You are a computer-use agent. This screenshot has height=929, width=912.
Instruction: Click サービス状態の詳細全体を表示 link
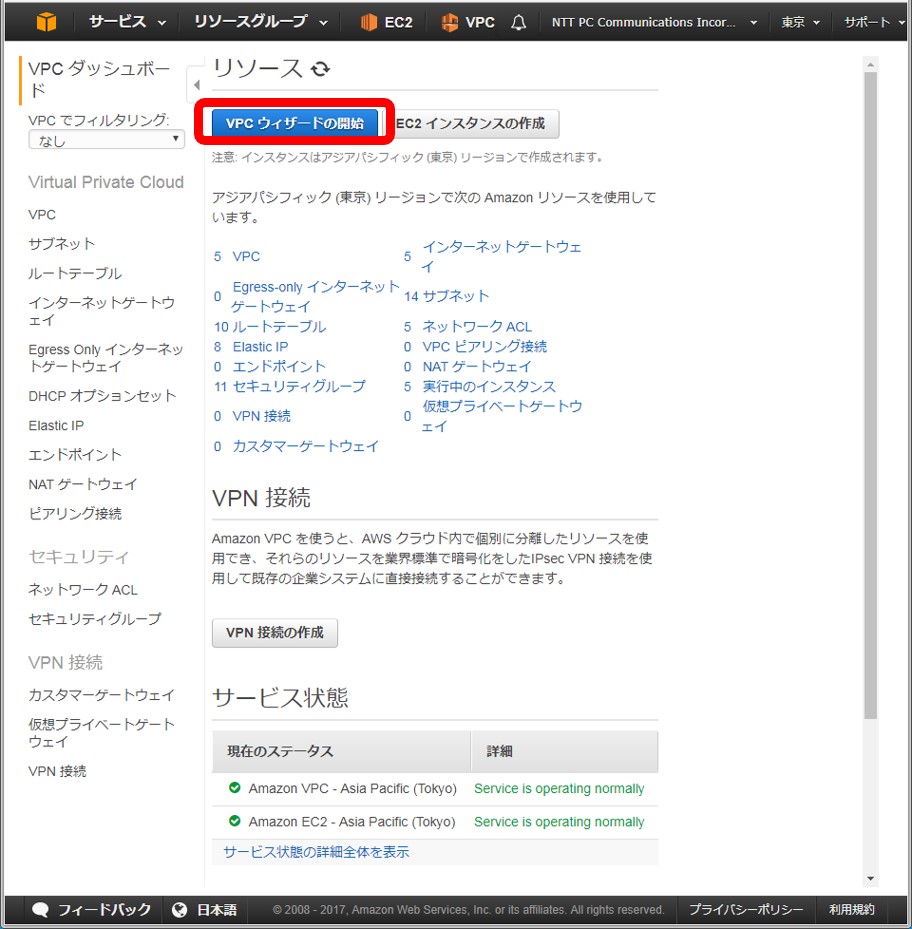[316, 852]
